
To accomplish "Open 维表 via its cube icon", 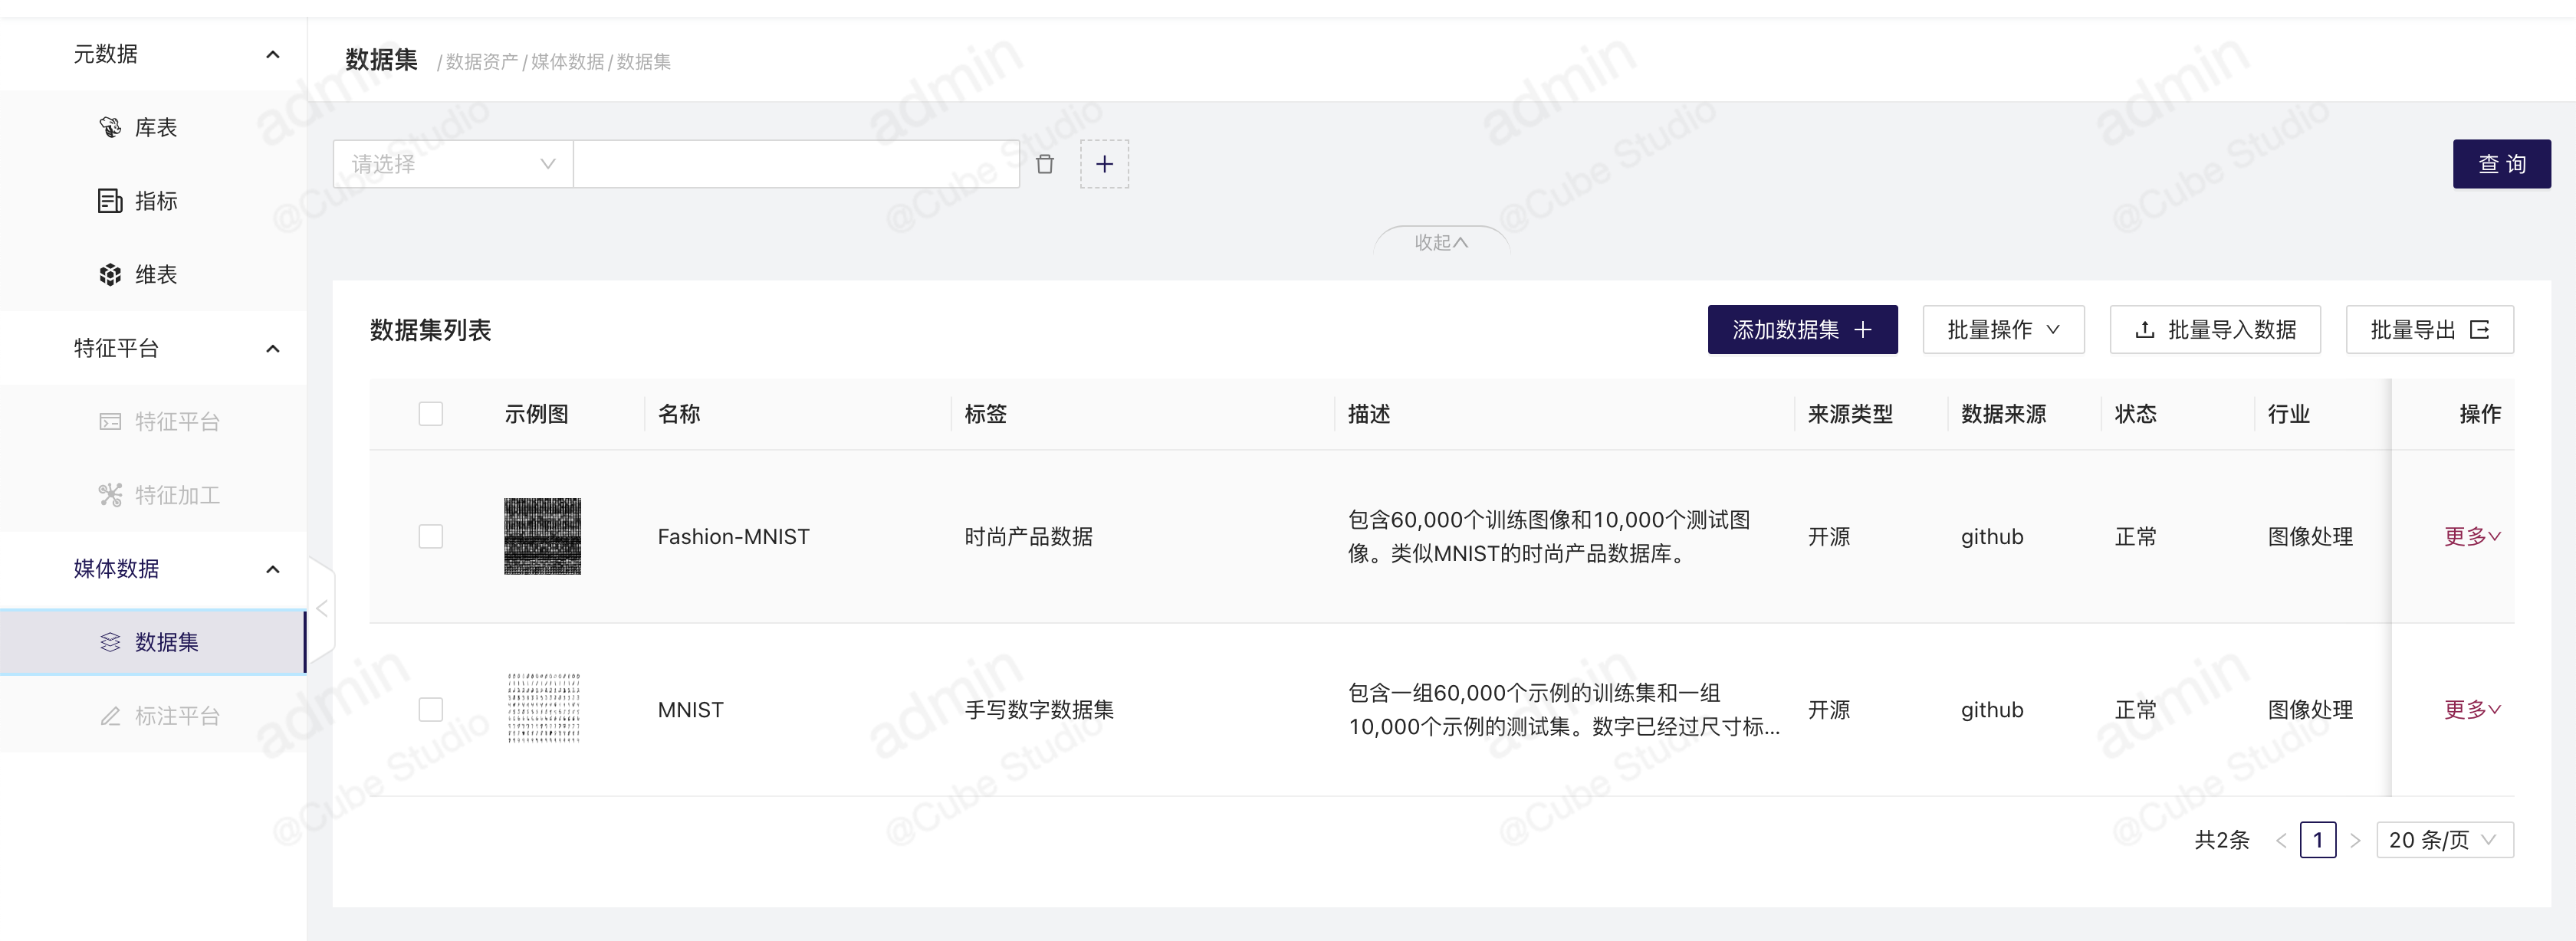I will (x=110, y=275).
